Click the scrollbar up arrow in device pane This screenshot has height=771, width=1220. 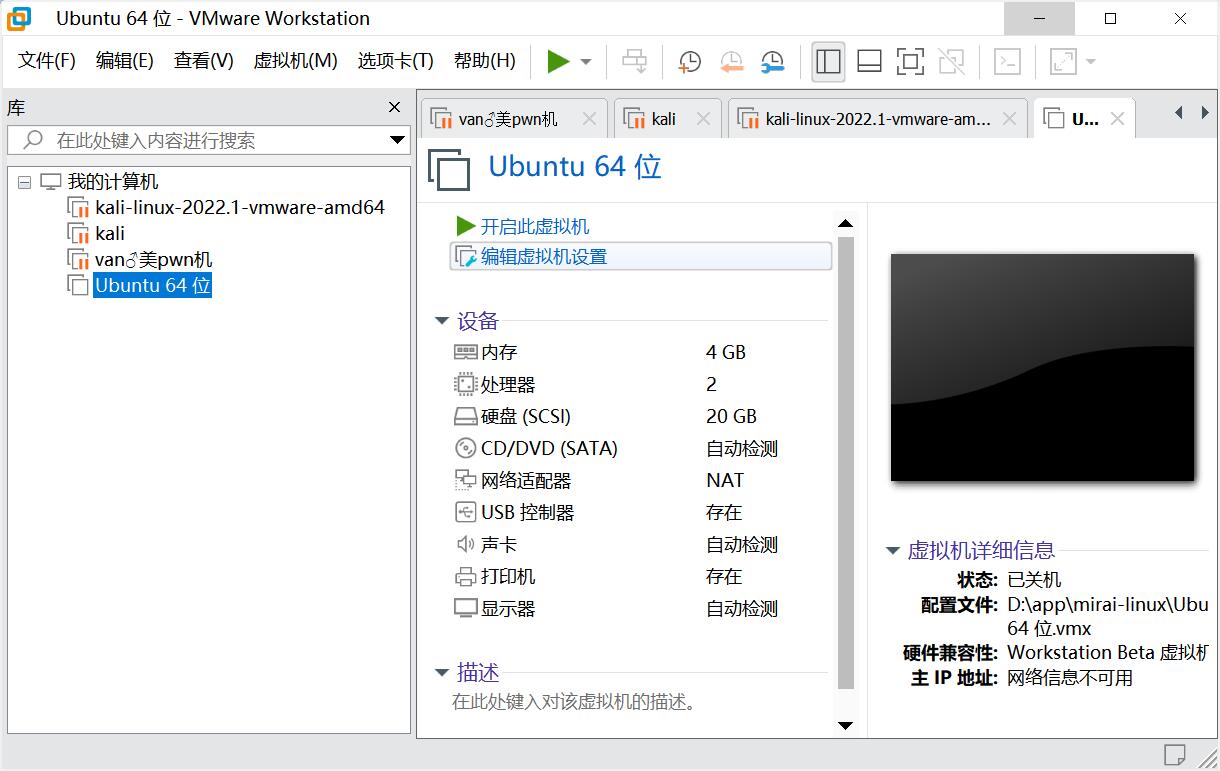coord(845,223)
